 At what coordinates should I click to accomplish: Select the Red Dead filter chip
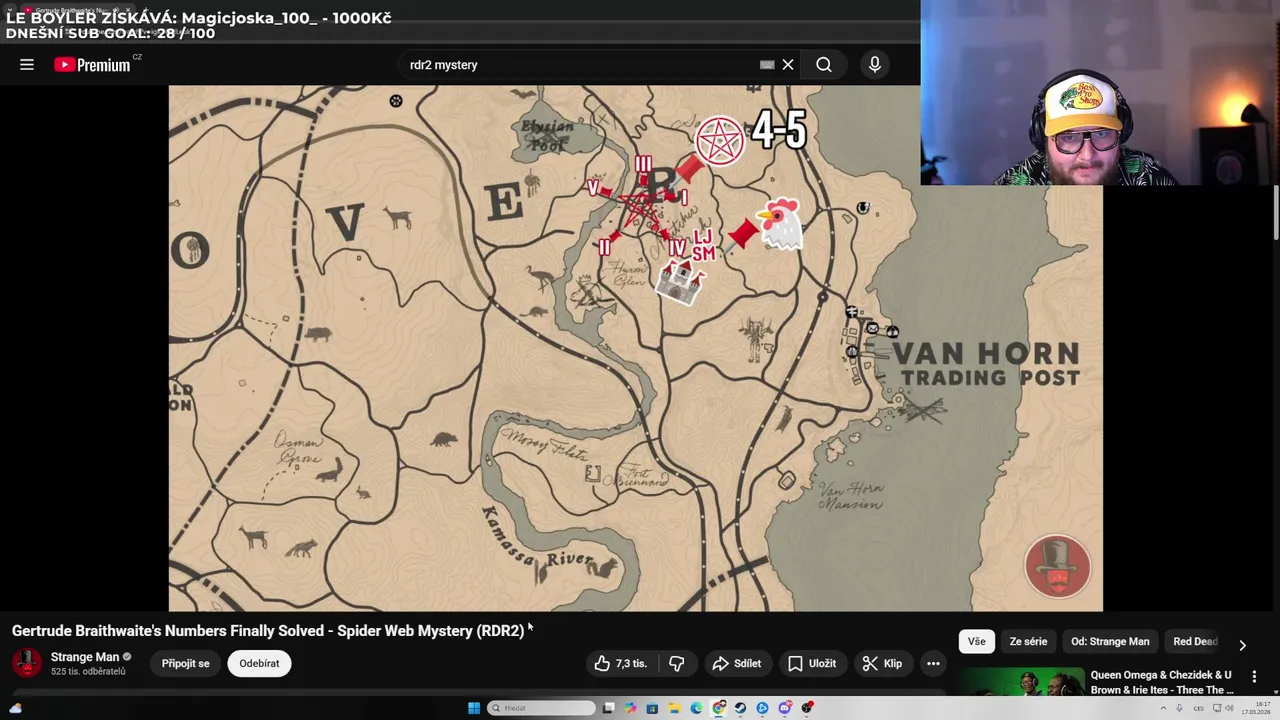coord(1195,641)
